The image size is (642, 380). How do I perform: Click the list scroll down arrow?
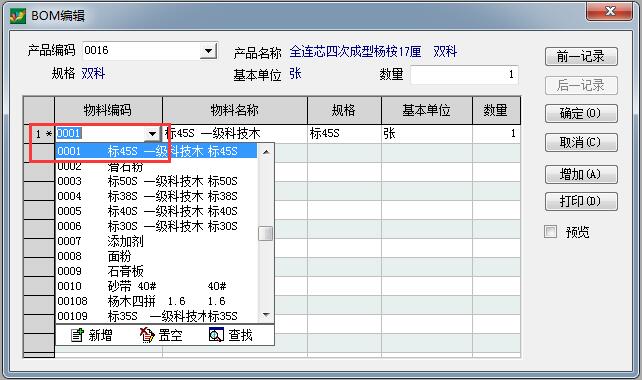(266, 315)
